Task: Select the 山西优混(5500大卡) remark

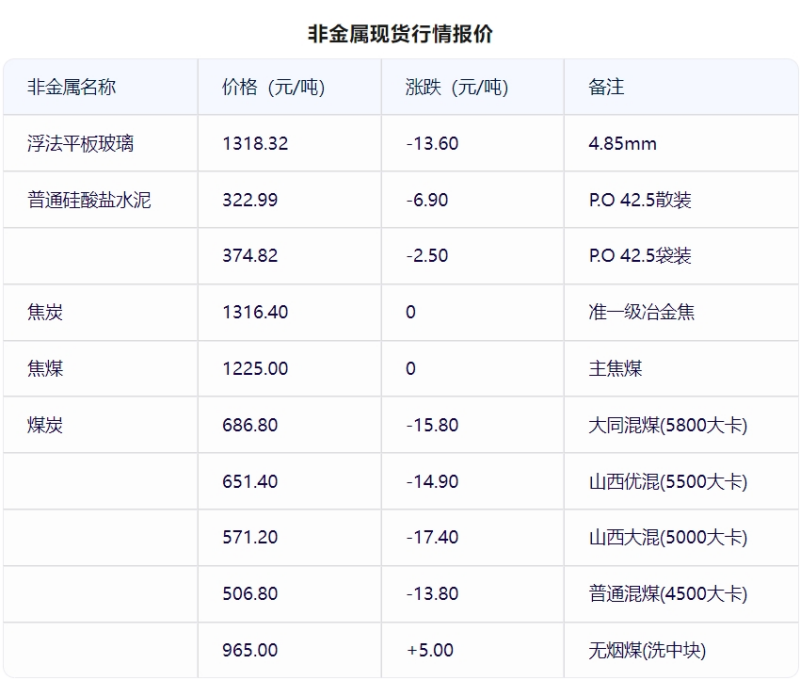Action: pos(668,481)
